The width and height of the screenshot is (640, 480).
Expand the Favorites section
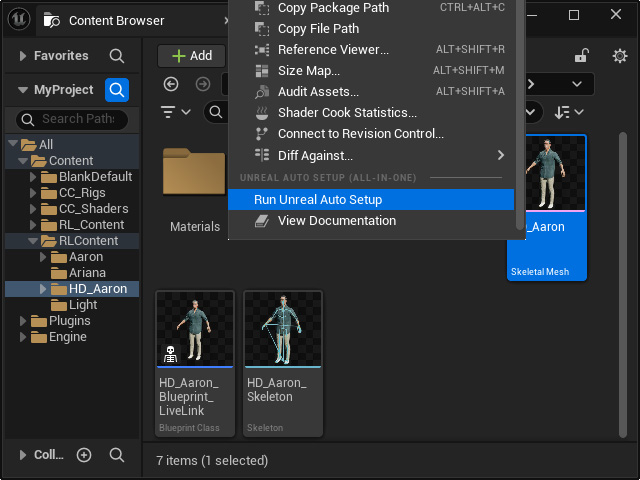coord(23,56)
